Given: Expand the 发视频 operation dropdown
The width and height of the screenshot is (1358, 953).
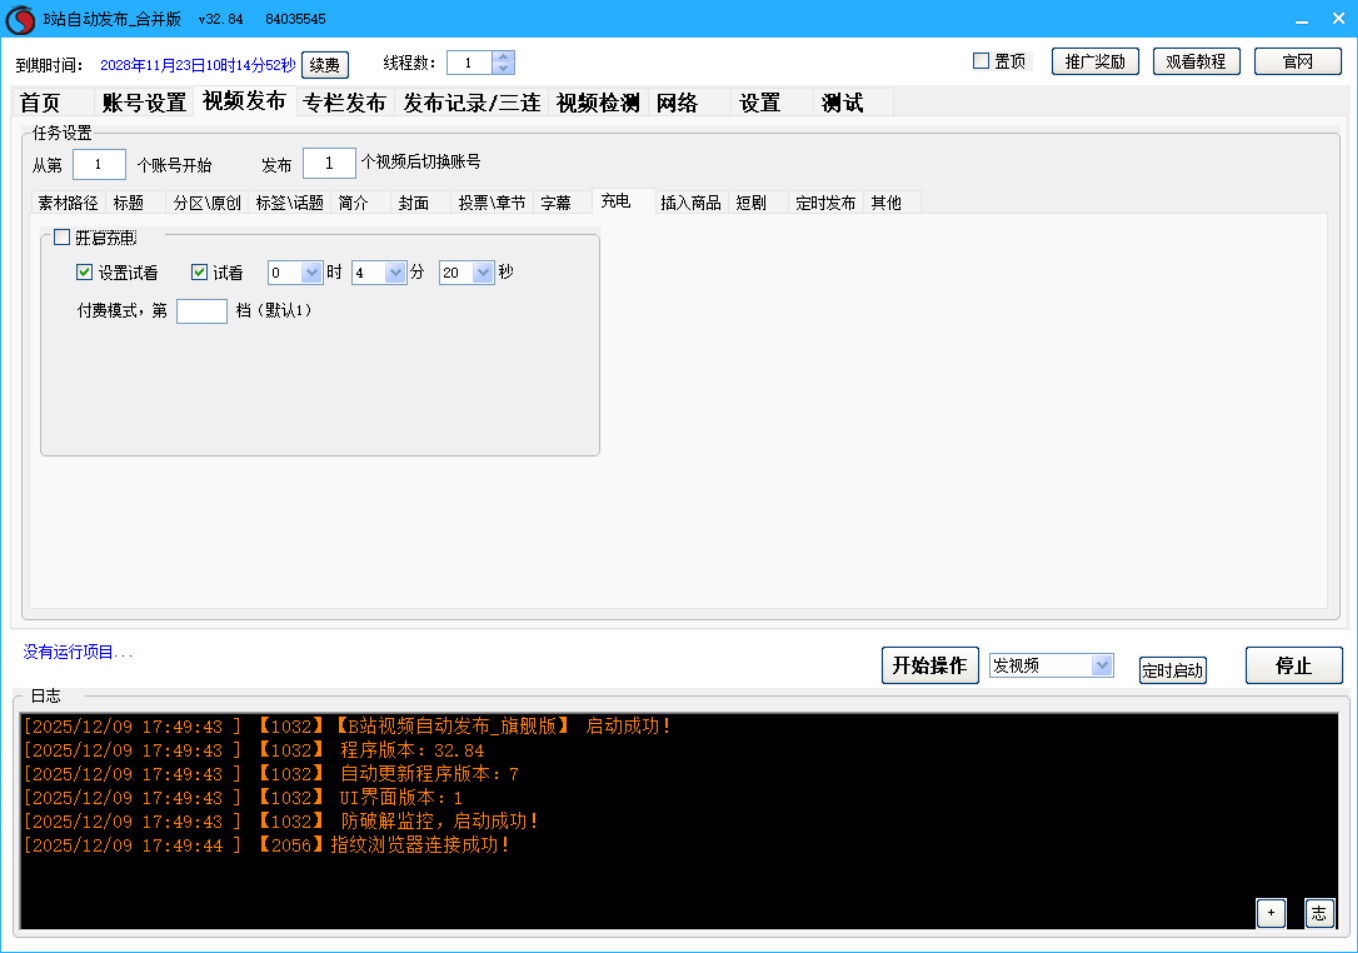Looking at the screenshot, I should pos(1102,665).
